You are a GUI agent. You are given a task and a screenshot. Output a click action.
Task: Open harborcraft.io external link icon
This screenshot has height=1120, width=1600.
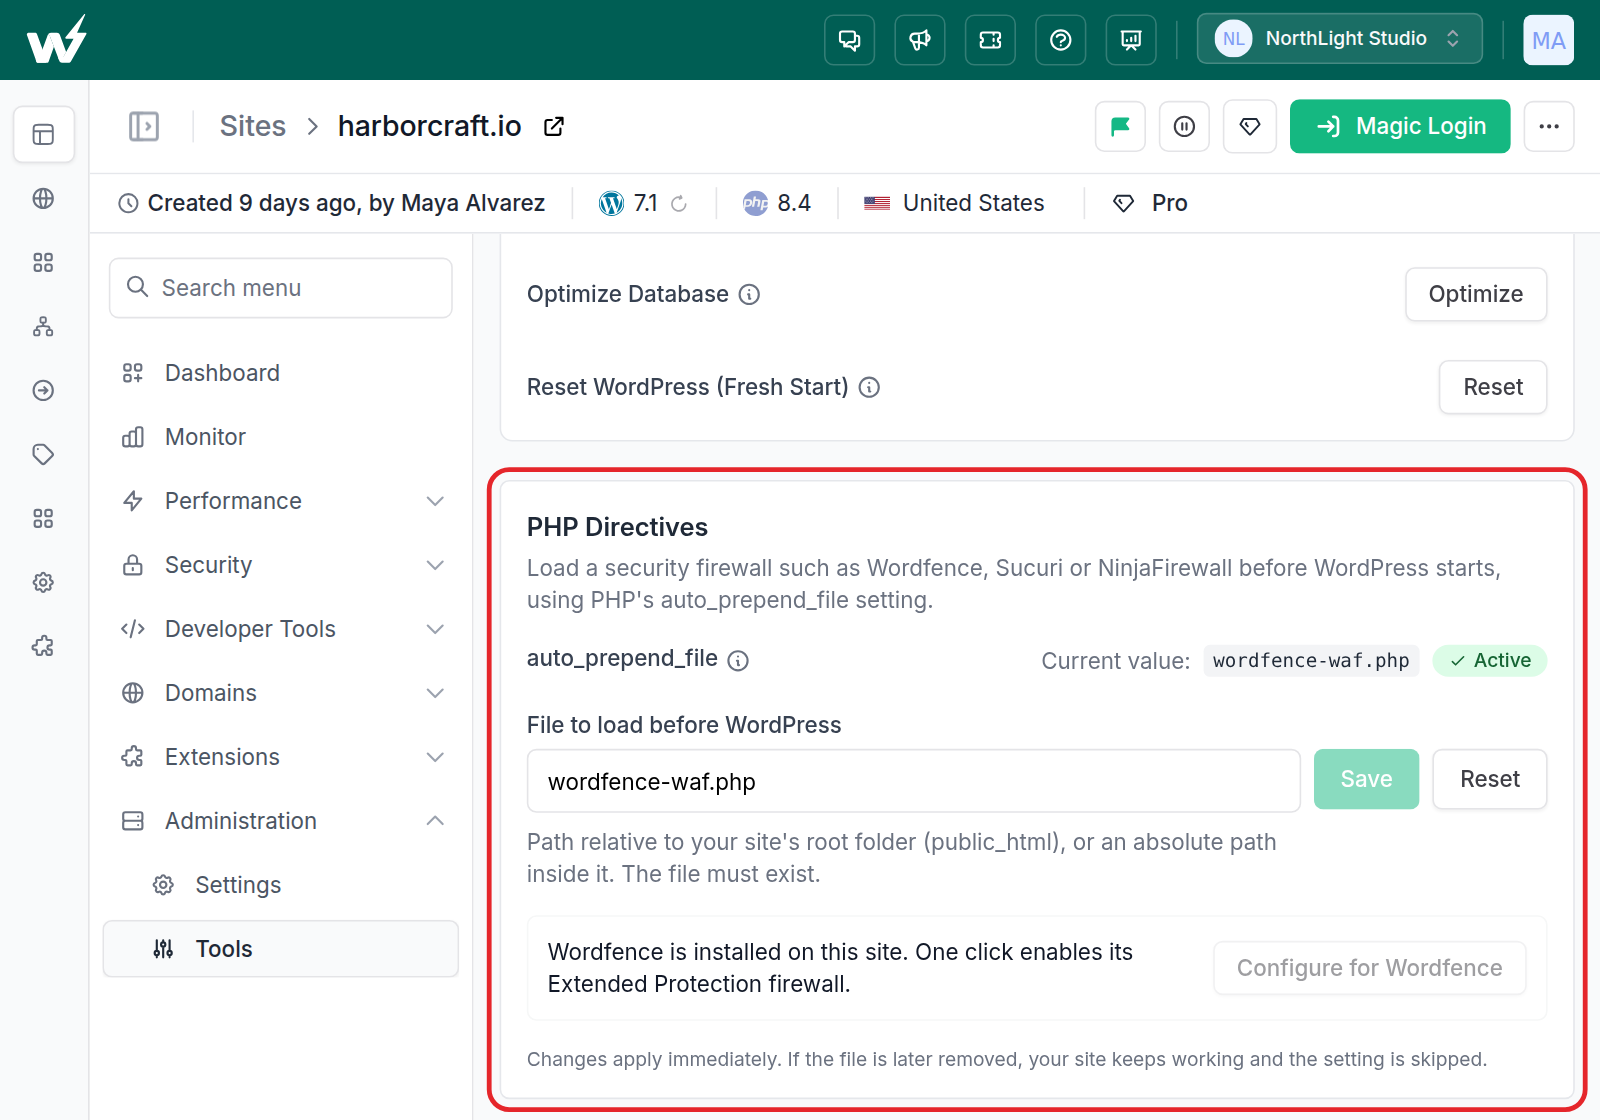[553, 126]
